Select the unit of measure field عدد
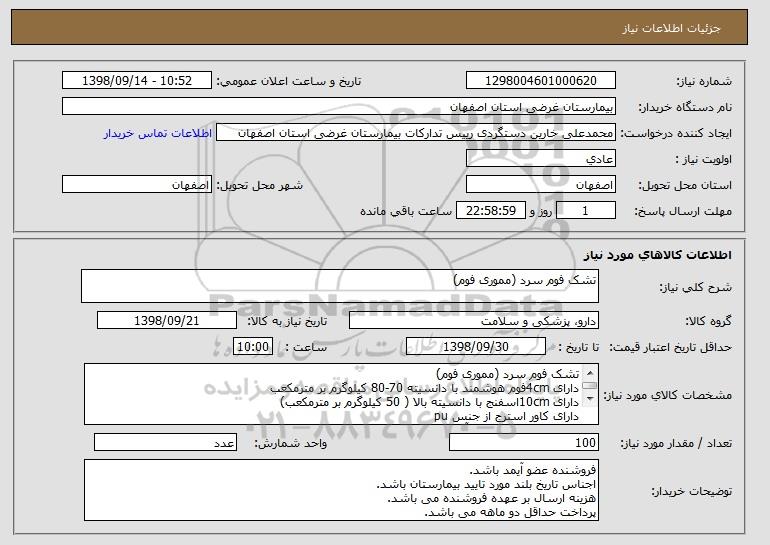Screen dimensions: 770x545 coord(165,442)
